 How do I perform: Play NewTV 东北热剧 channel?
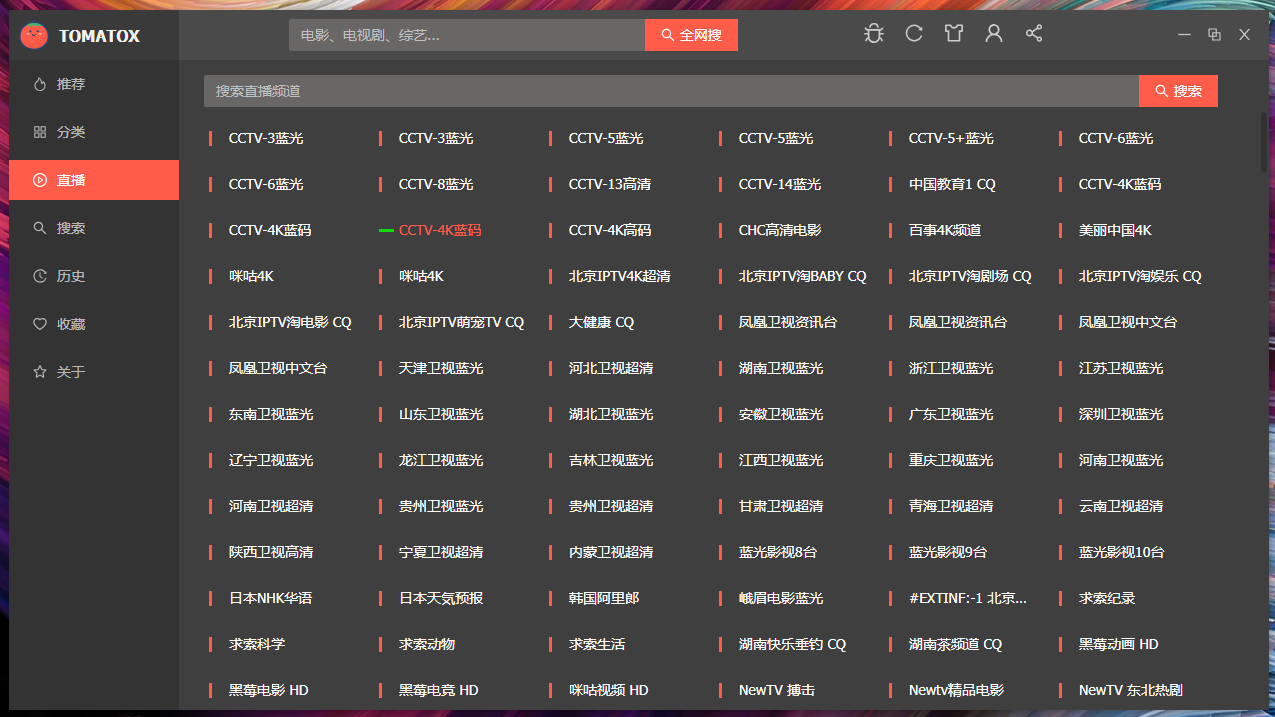(1131, 690)
